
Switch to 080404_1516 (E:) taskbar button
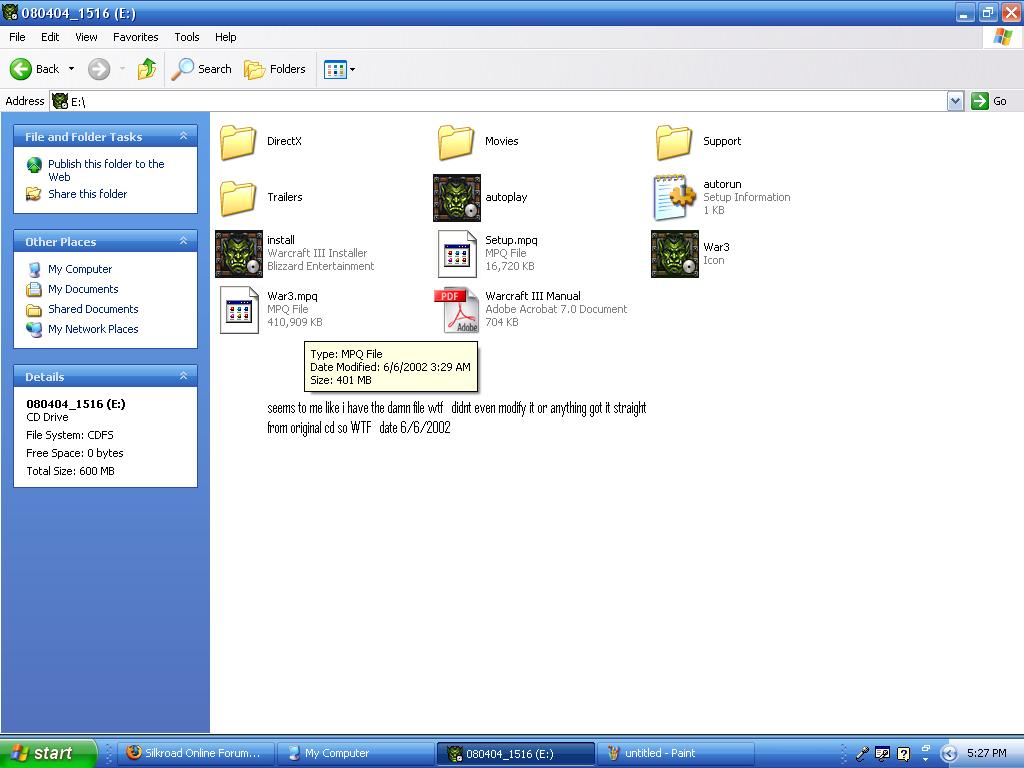pos(515,753)
